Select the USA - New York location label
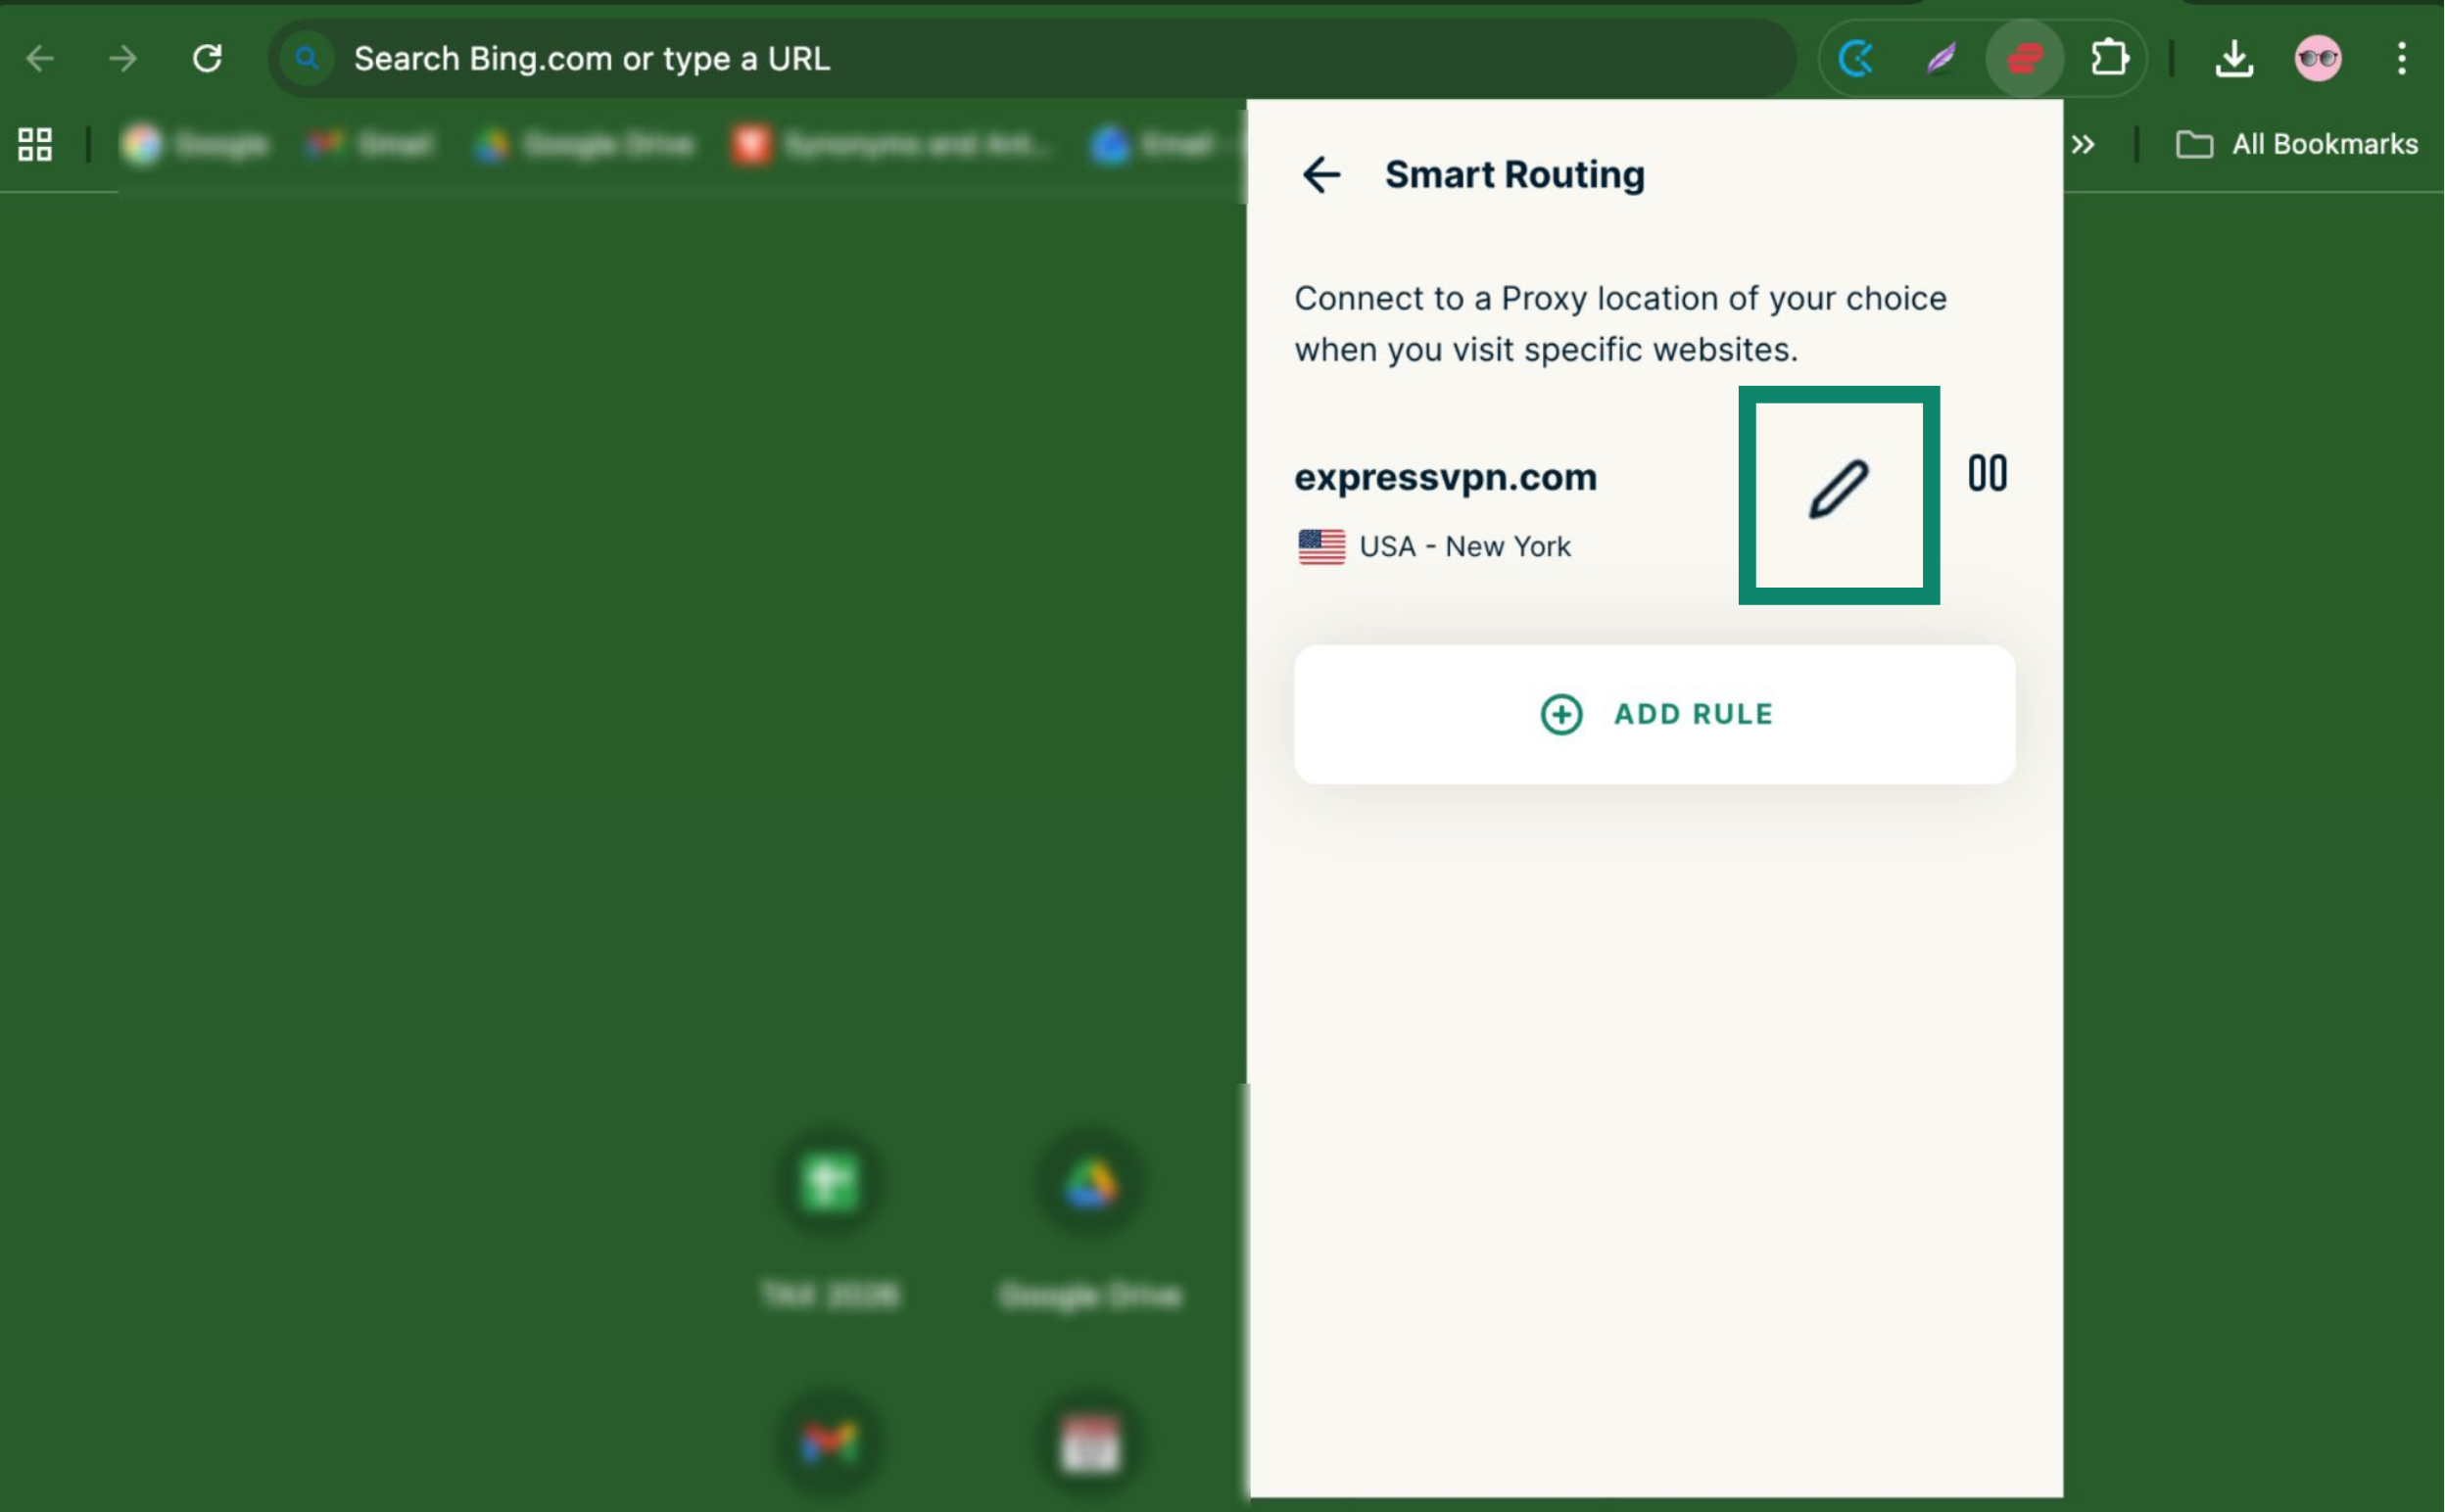The image size is (2445, 1512). tap(1464, 547)
